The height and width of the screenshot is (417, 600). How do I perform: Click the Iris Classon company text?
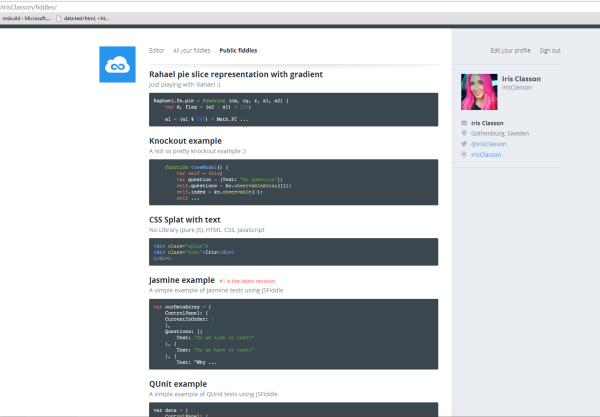(487, 123)
